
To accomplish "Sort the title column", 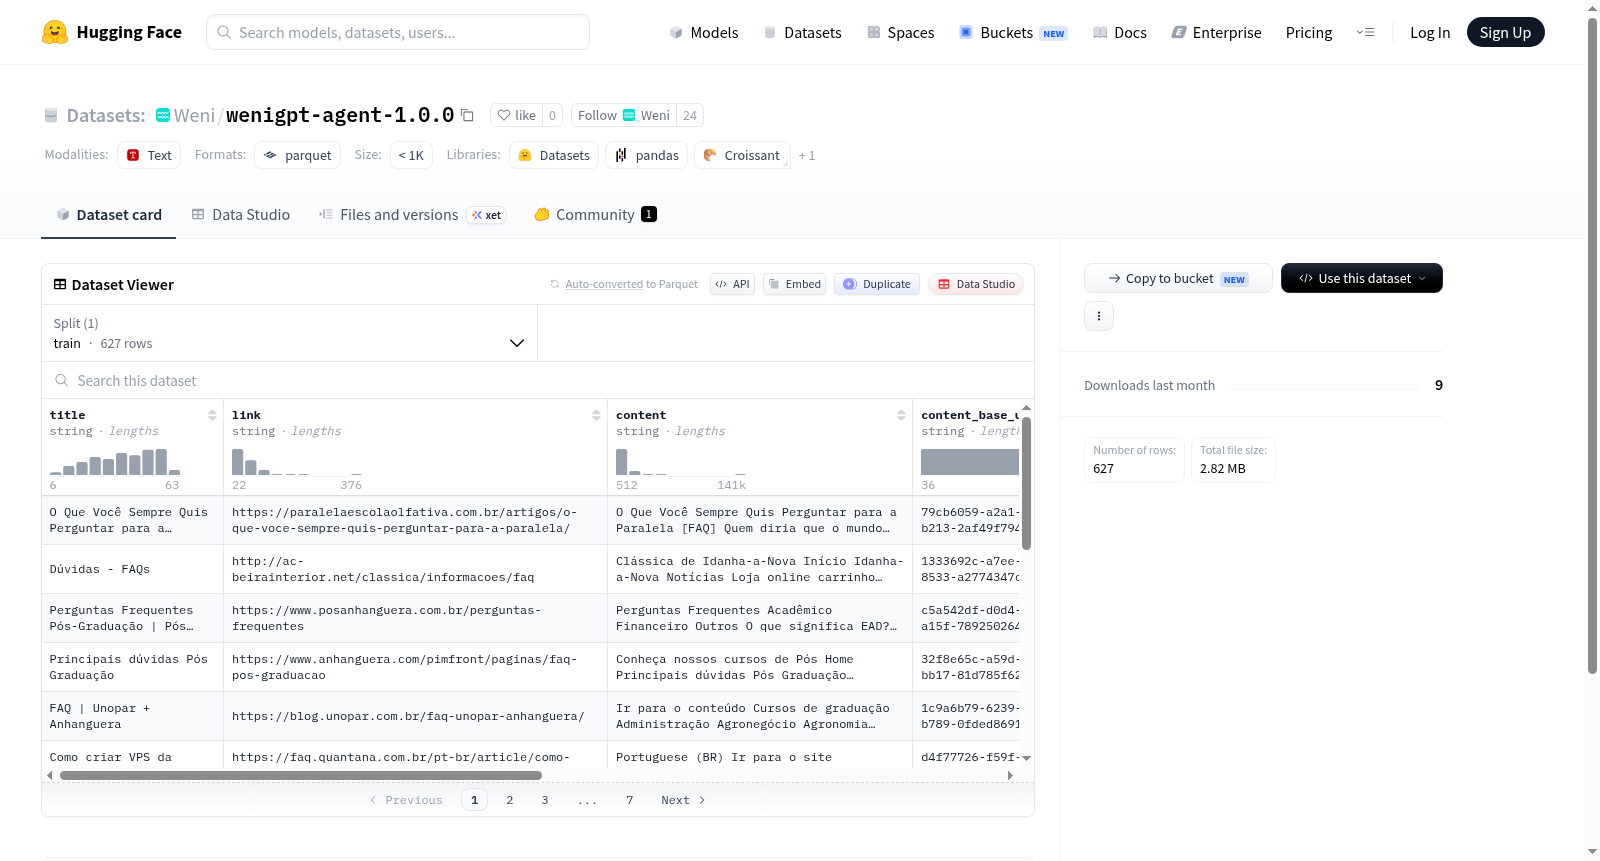I will click(212, 415).
